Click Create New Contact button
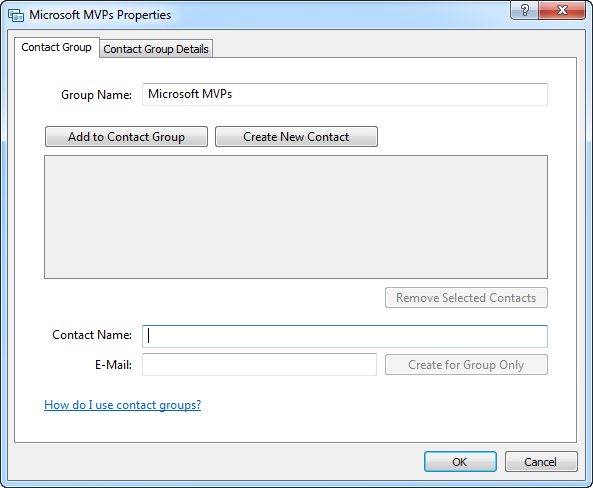593x488 pixels. coord(296,137)
